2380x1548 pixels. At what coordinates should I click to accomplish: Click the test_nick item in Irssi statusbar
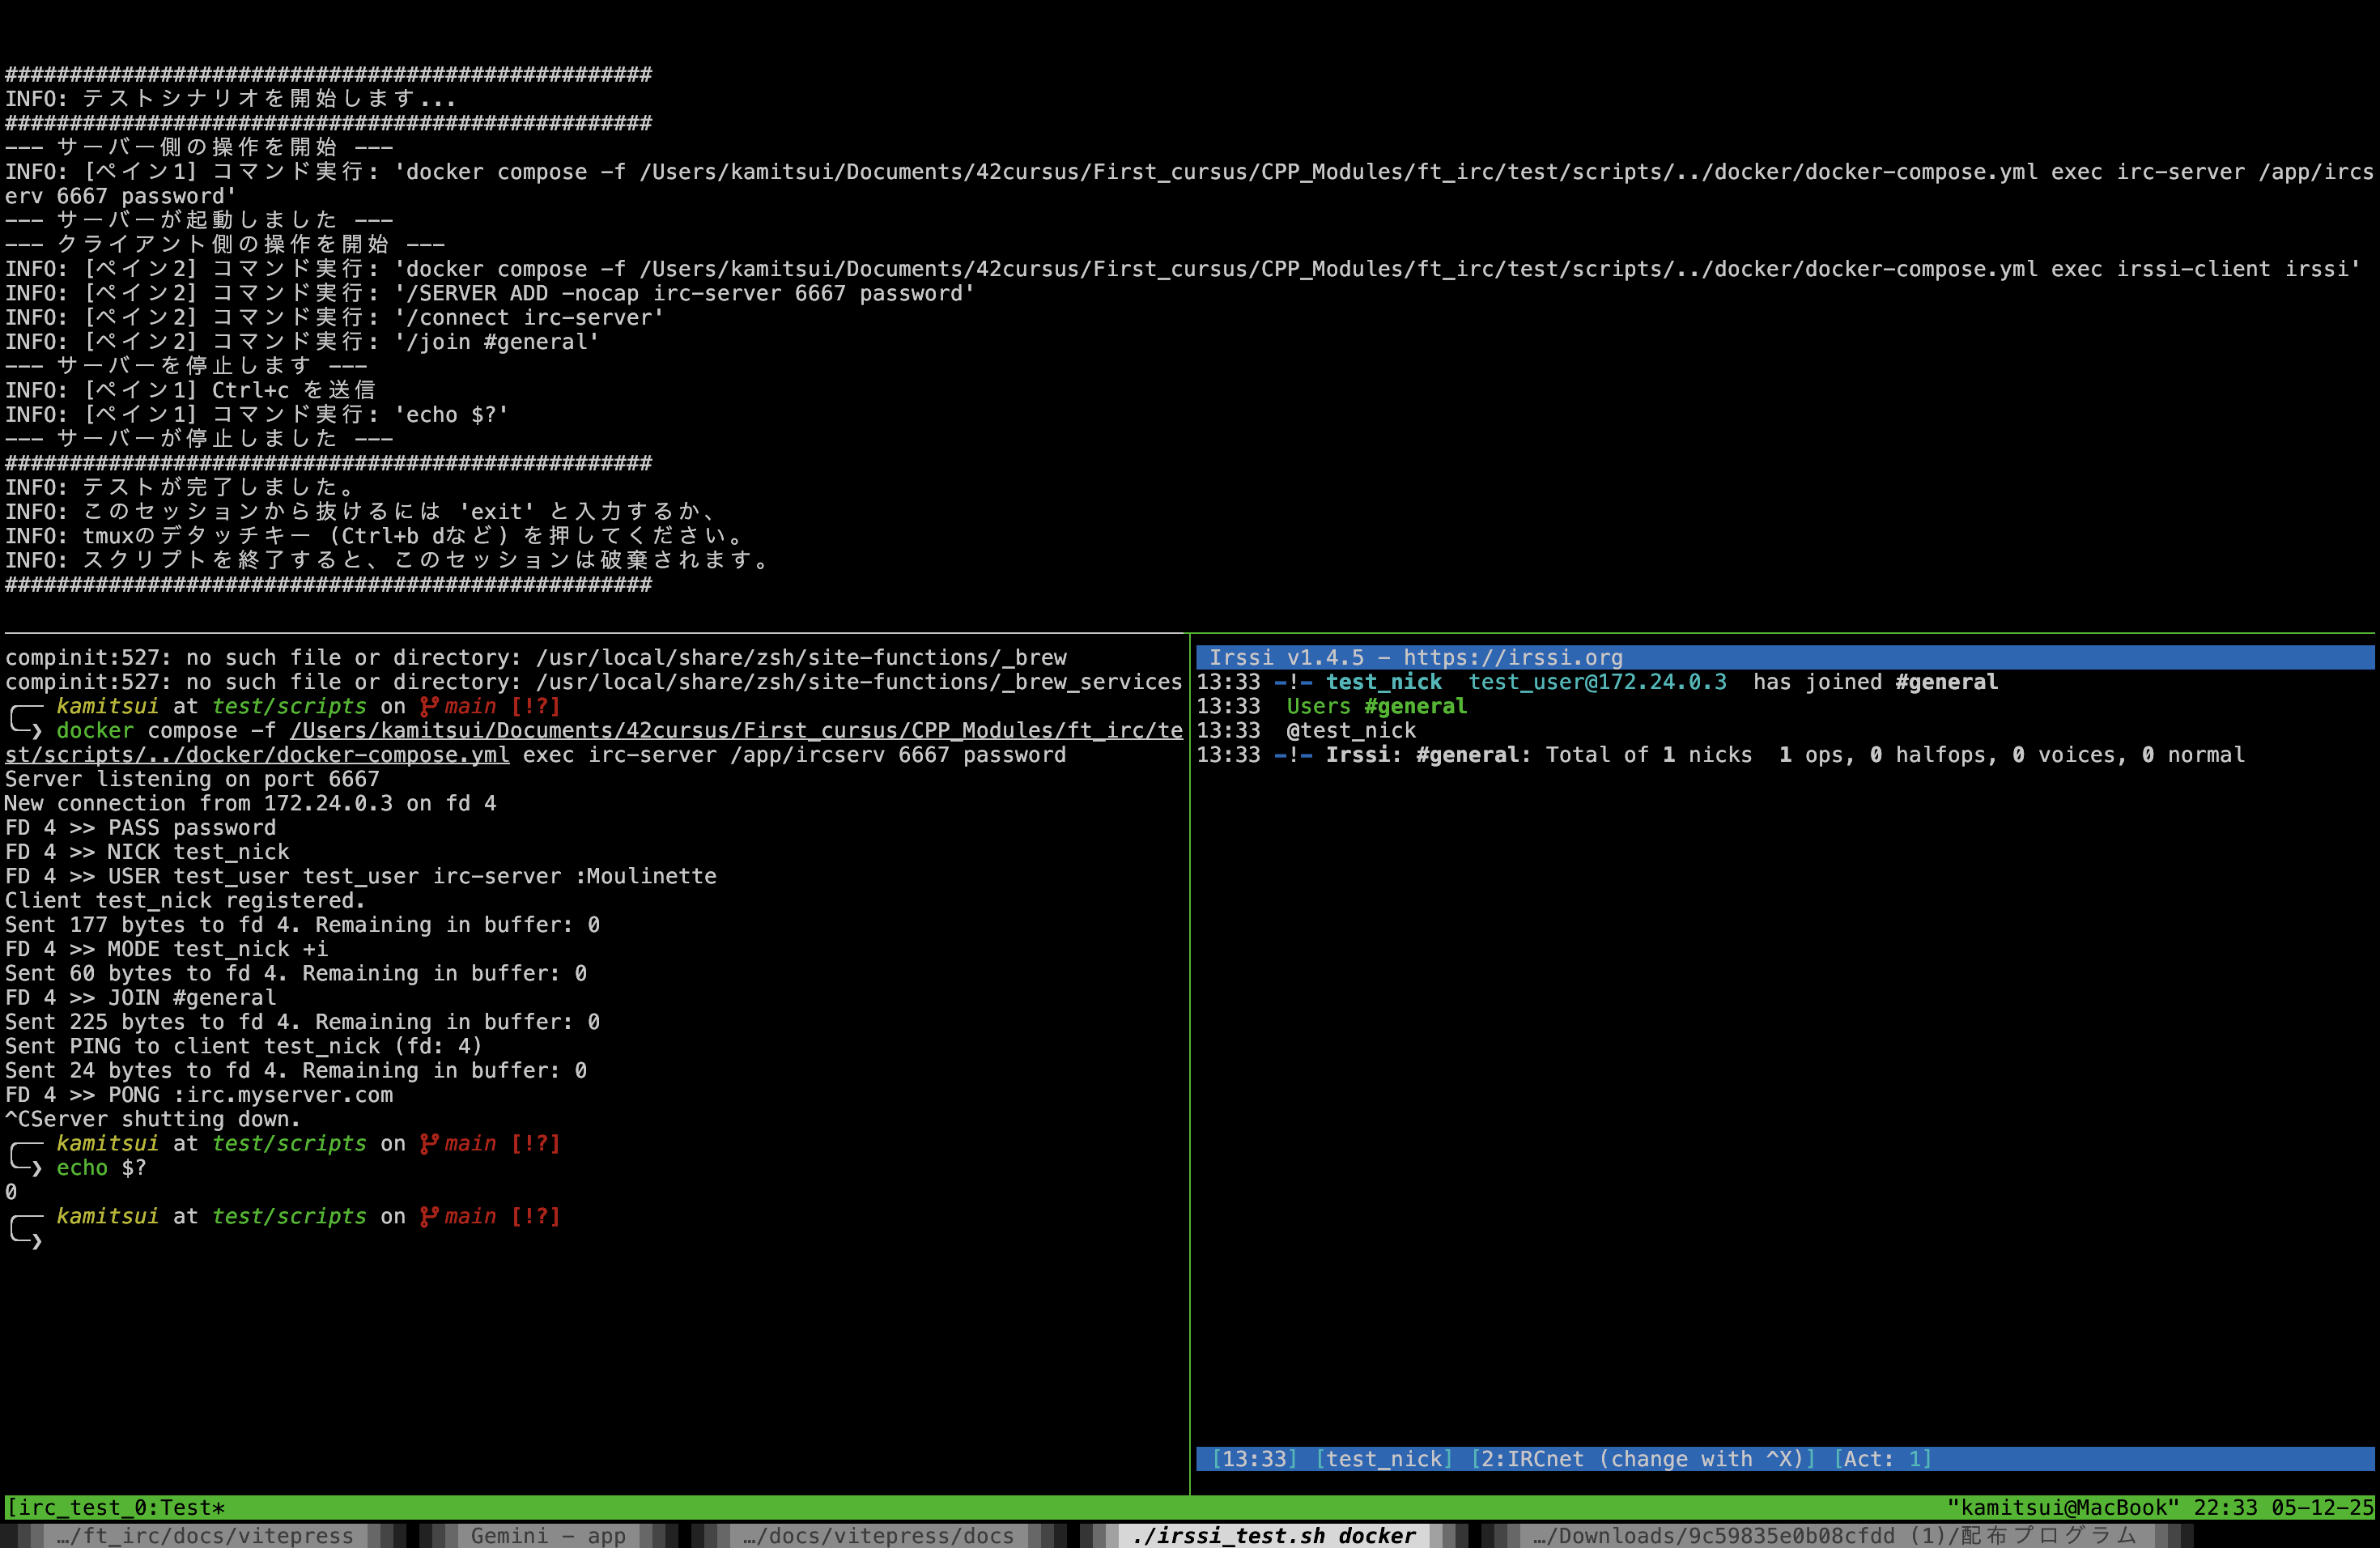pyautogui.click(x=1384, y=1459)
